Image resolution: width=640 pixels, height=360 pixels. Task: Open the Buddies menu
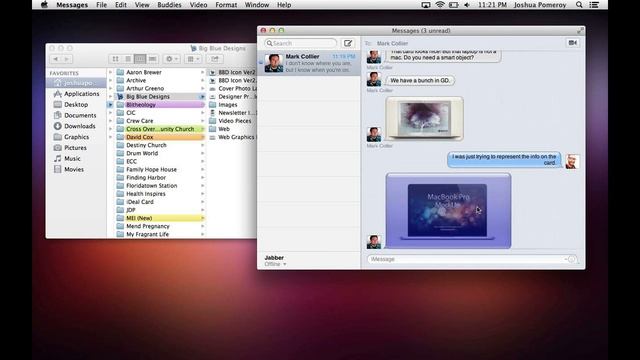(x=169, y=5)
